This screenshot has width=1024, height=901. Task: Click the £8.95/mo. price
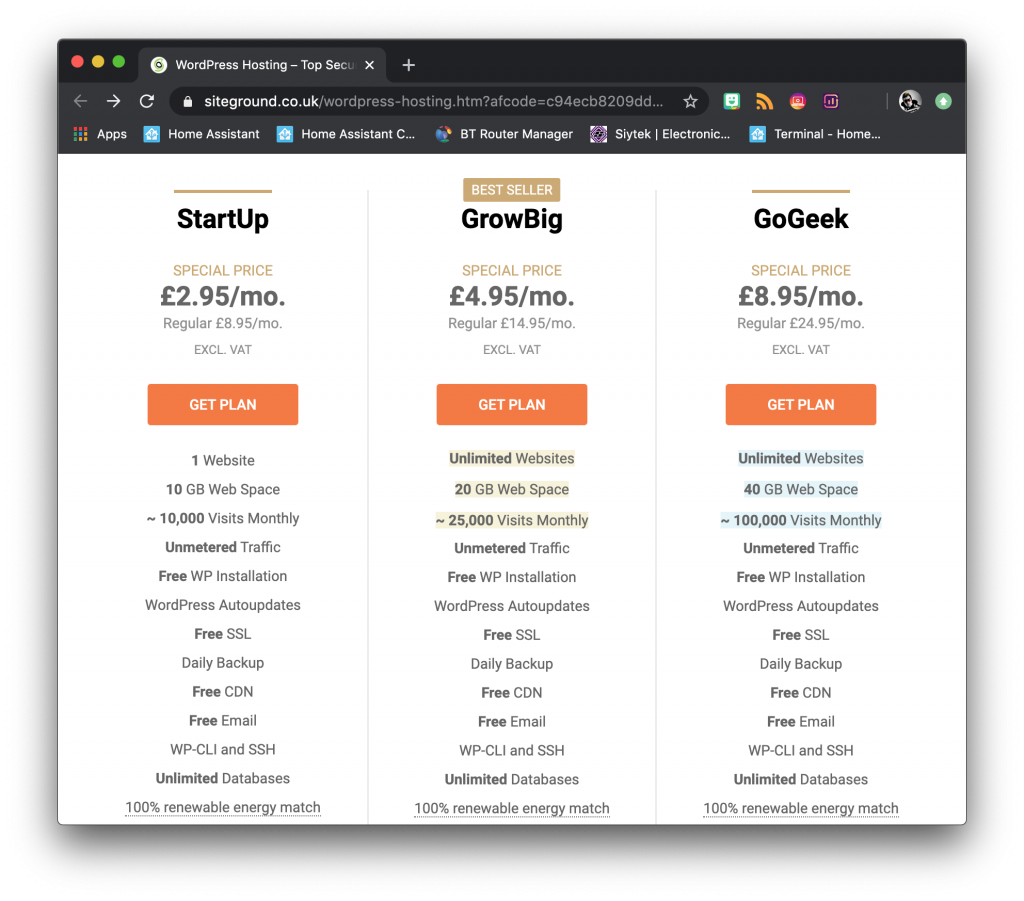pyautogui.click(x=801, y=296)
